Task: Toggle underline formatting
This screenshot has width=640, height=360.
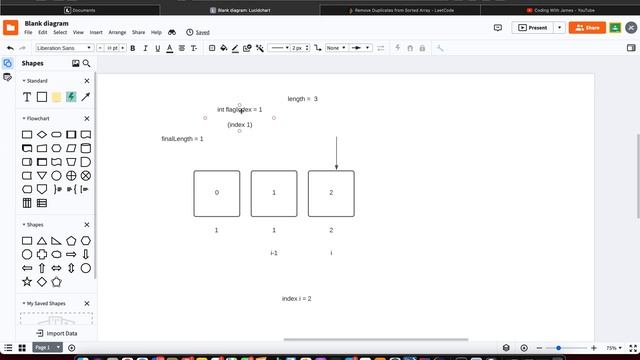Action: [158, 48]
